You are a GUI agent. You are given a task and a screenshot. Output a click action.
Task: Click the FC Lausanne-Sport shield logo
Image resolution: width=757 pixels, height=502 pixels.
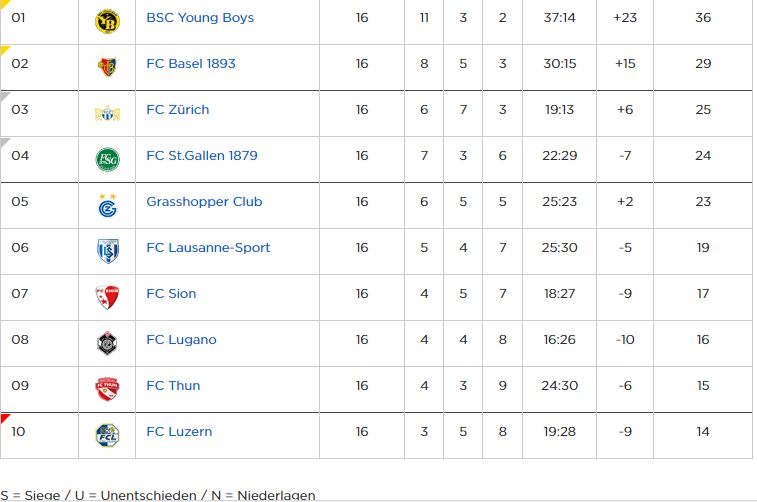click(107, 251)
